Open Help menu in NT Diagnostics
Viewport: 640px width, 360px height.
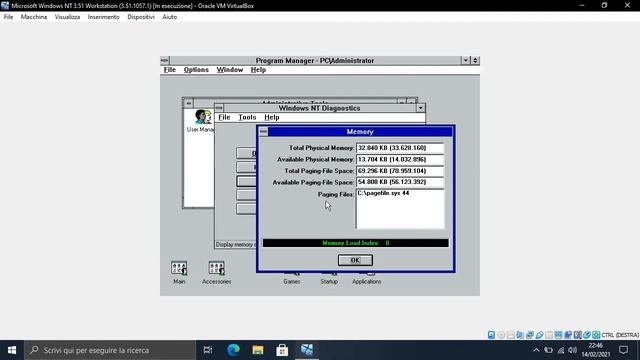click(272, 117)
